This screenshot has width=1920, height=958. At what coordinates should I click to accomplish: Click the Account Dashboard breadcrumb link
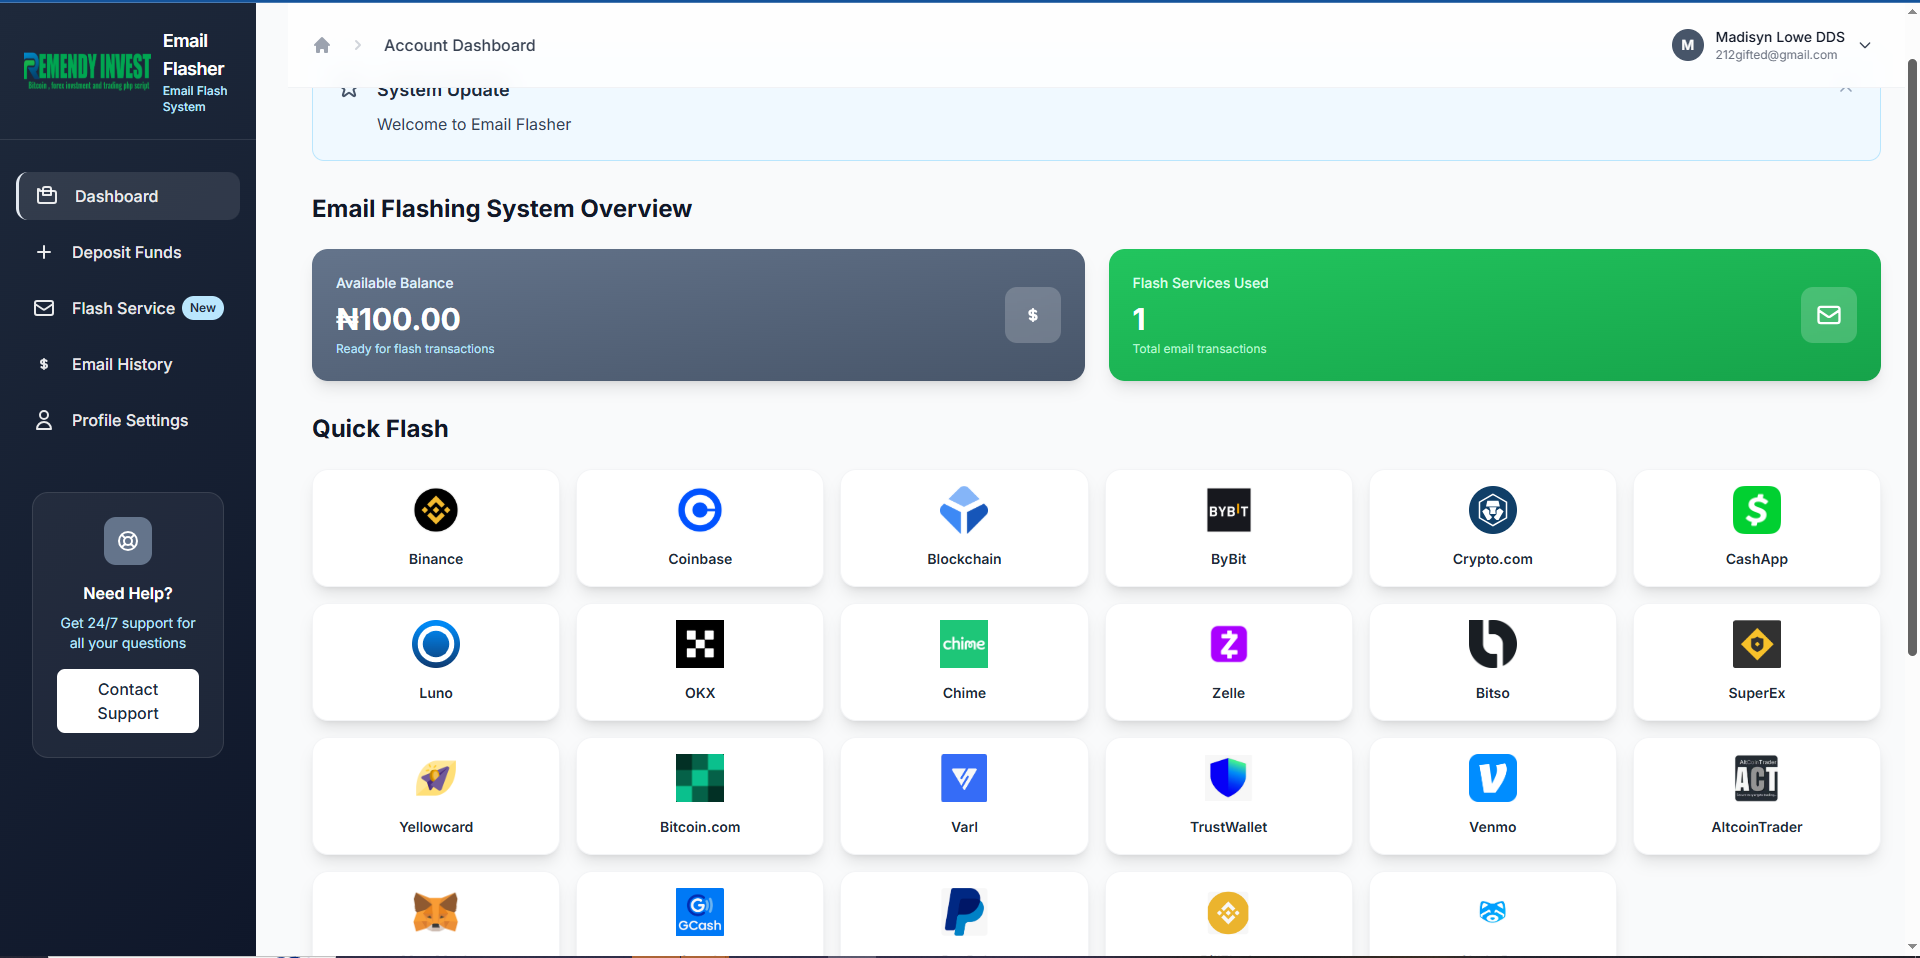(459, 45)
